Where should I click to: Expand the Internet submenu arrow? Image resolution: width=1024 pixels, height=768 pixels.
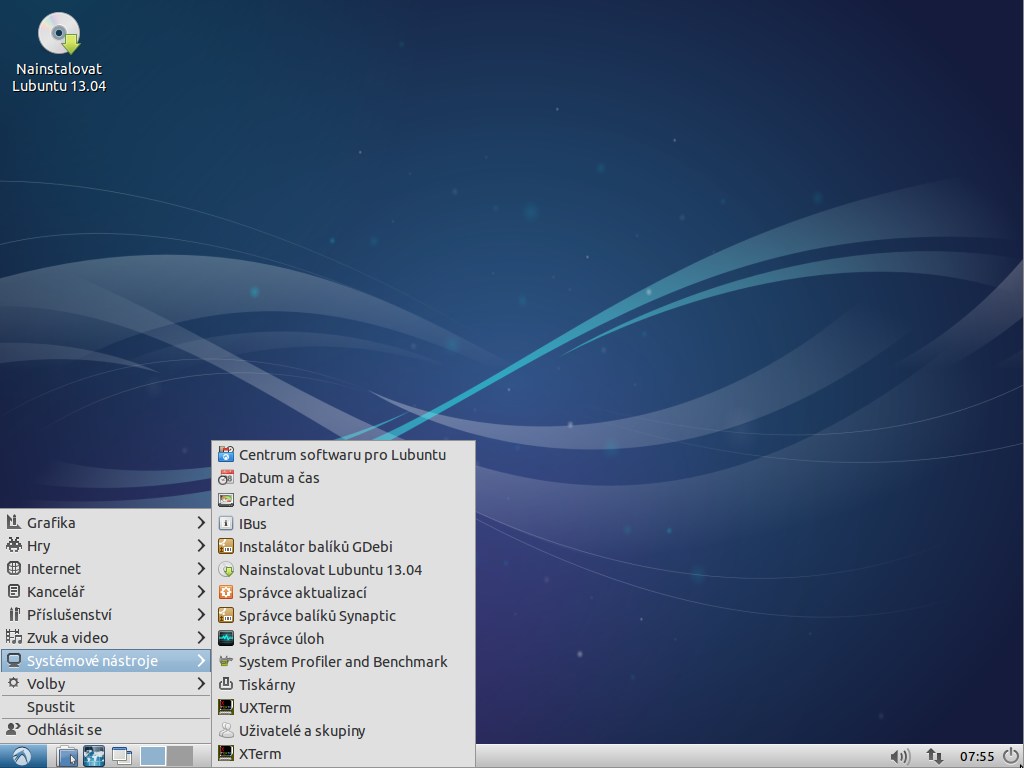point(201,569)
